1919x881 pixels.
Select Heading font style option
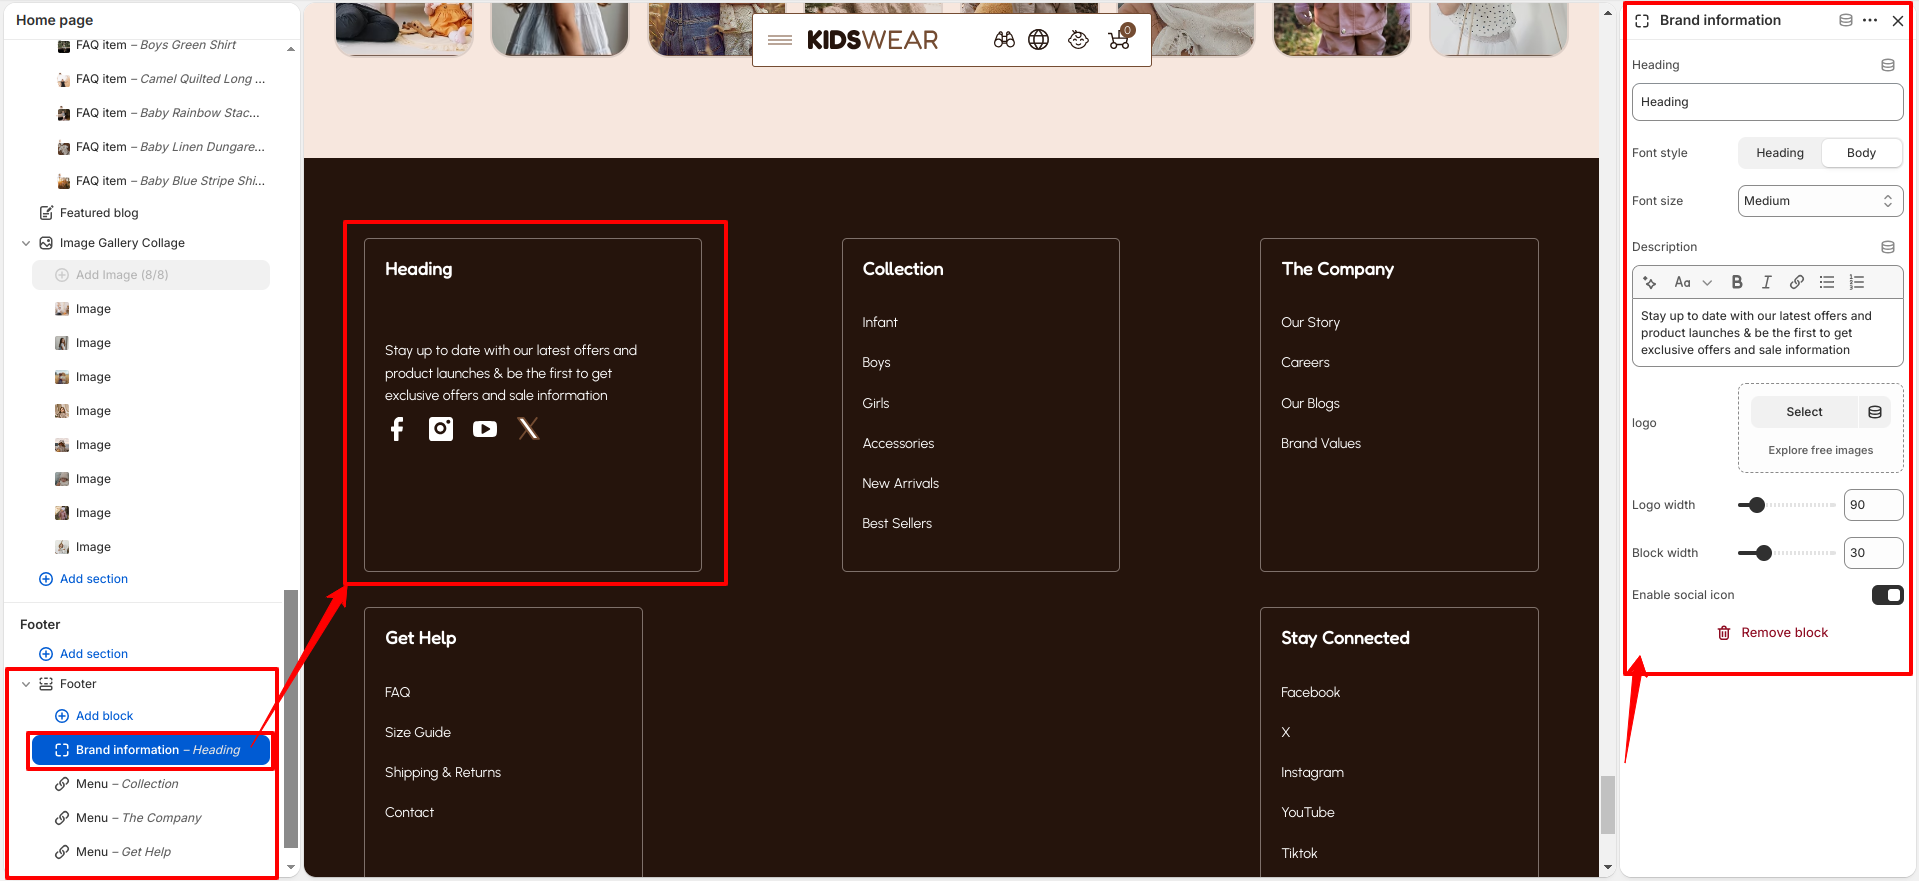tap(1780, 153)
